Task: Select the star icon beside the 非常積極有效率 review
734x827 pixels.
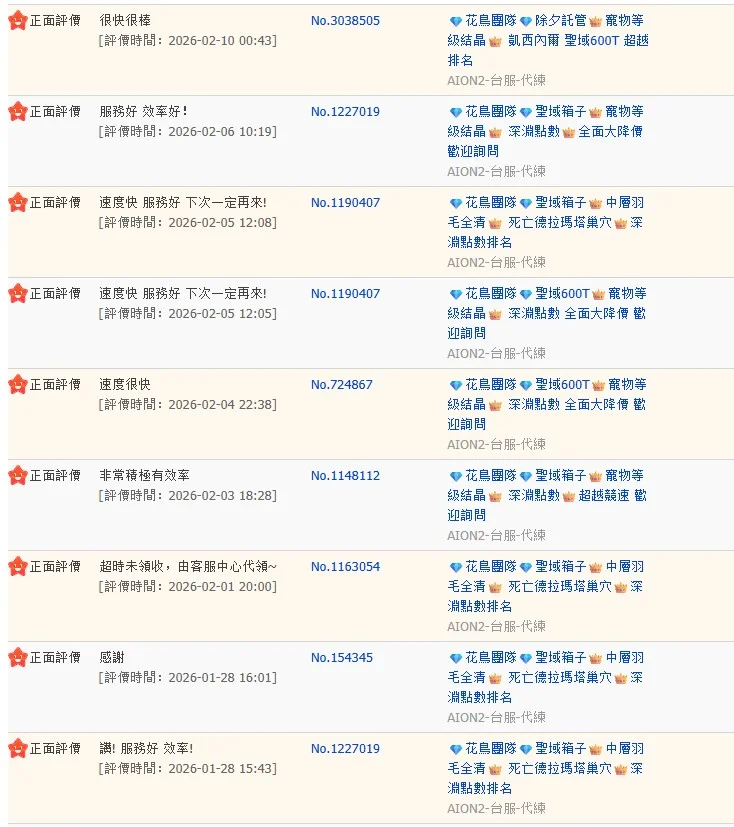Action: tap(17, 475)
